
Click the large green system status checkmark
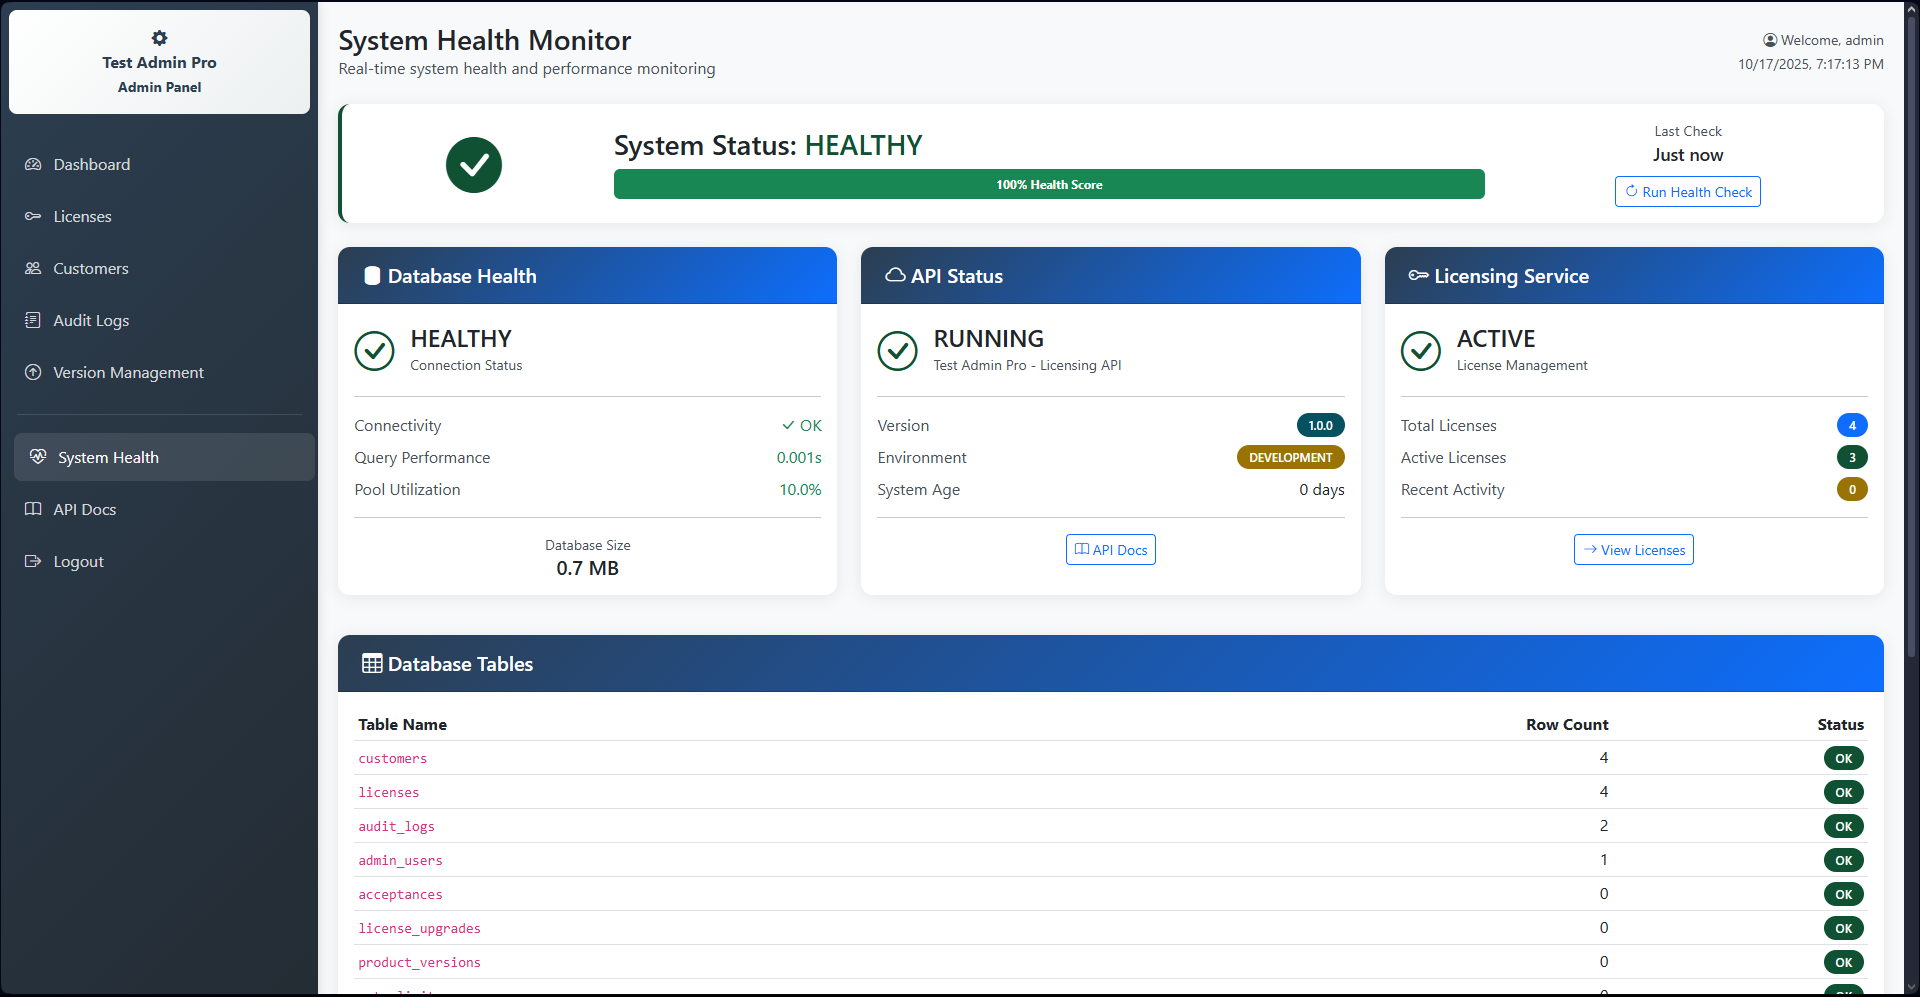click(x=473, y=165)
